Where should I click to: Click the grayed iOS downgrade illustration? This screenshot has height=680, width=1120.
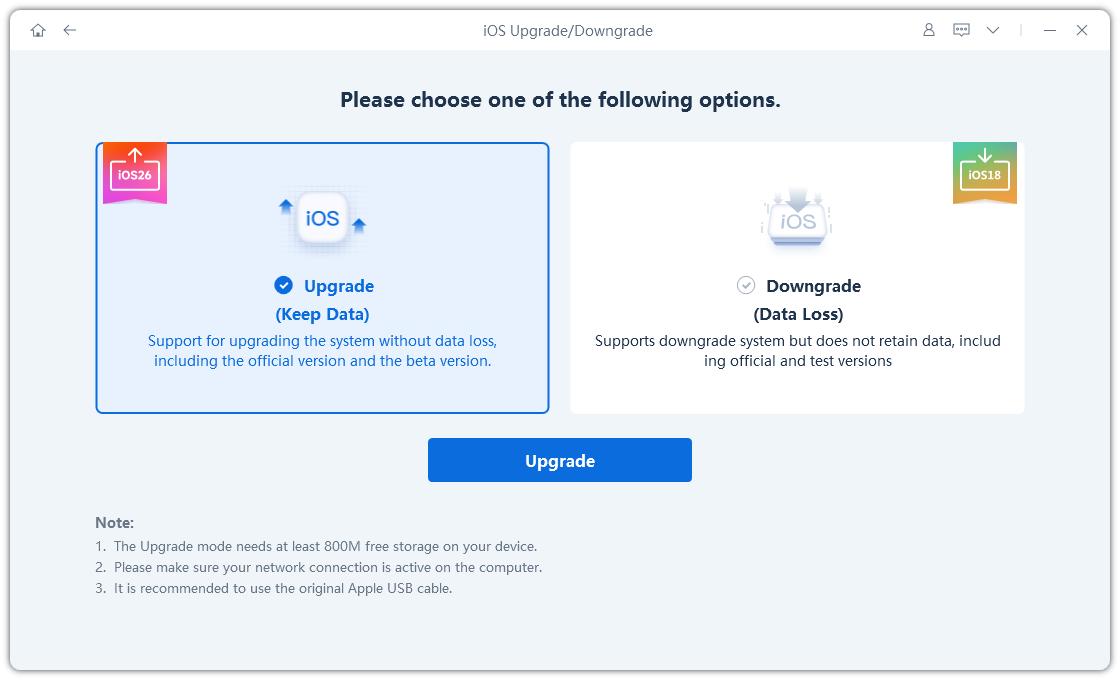[796, 218]
